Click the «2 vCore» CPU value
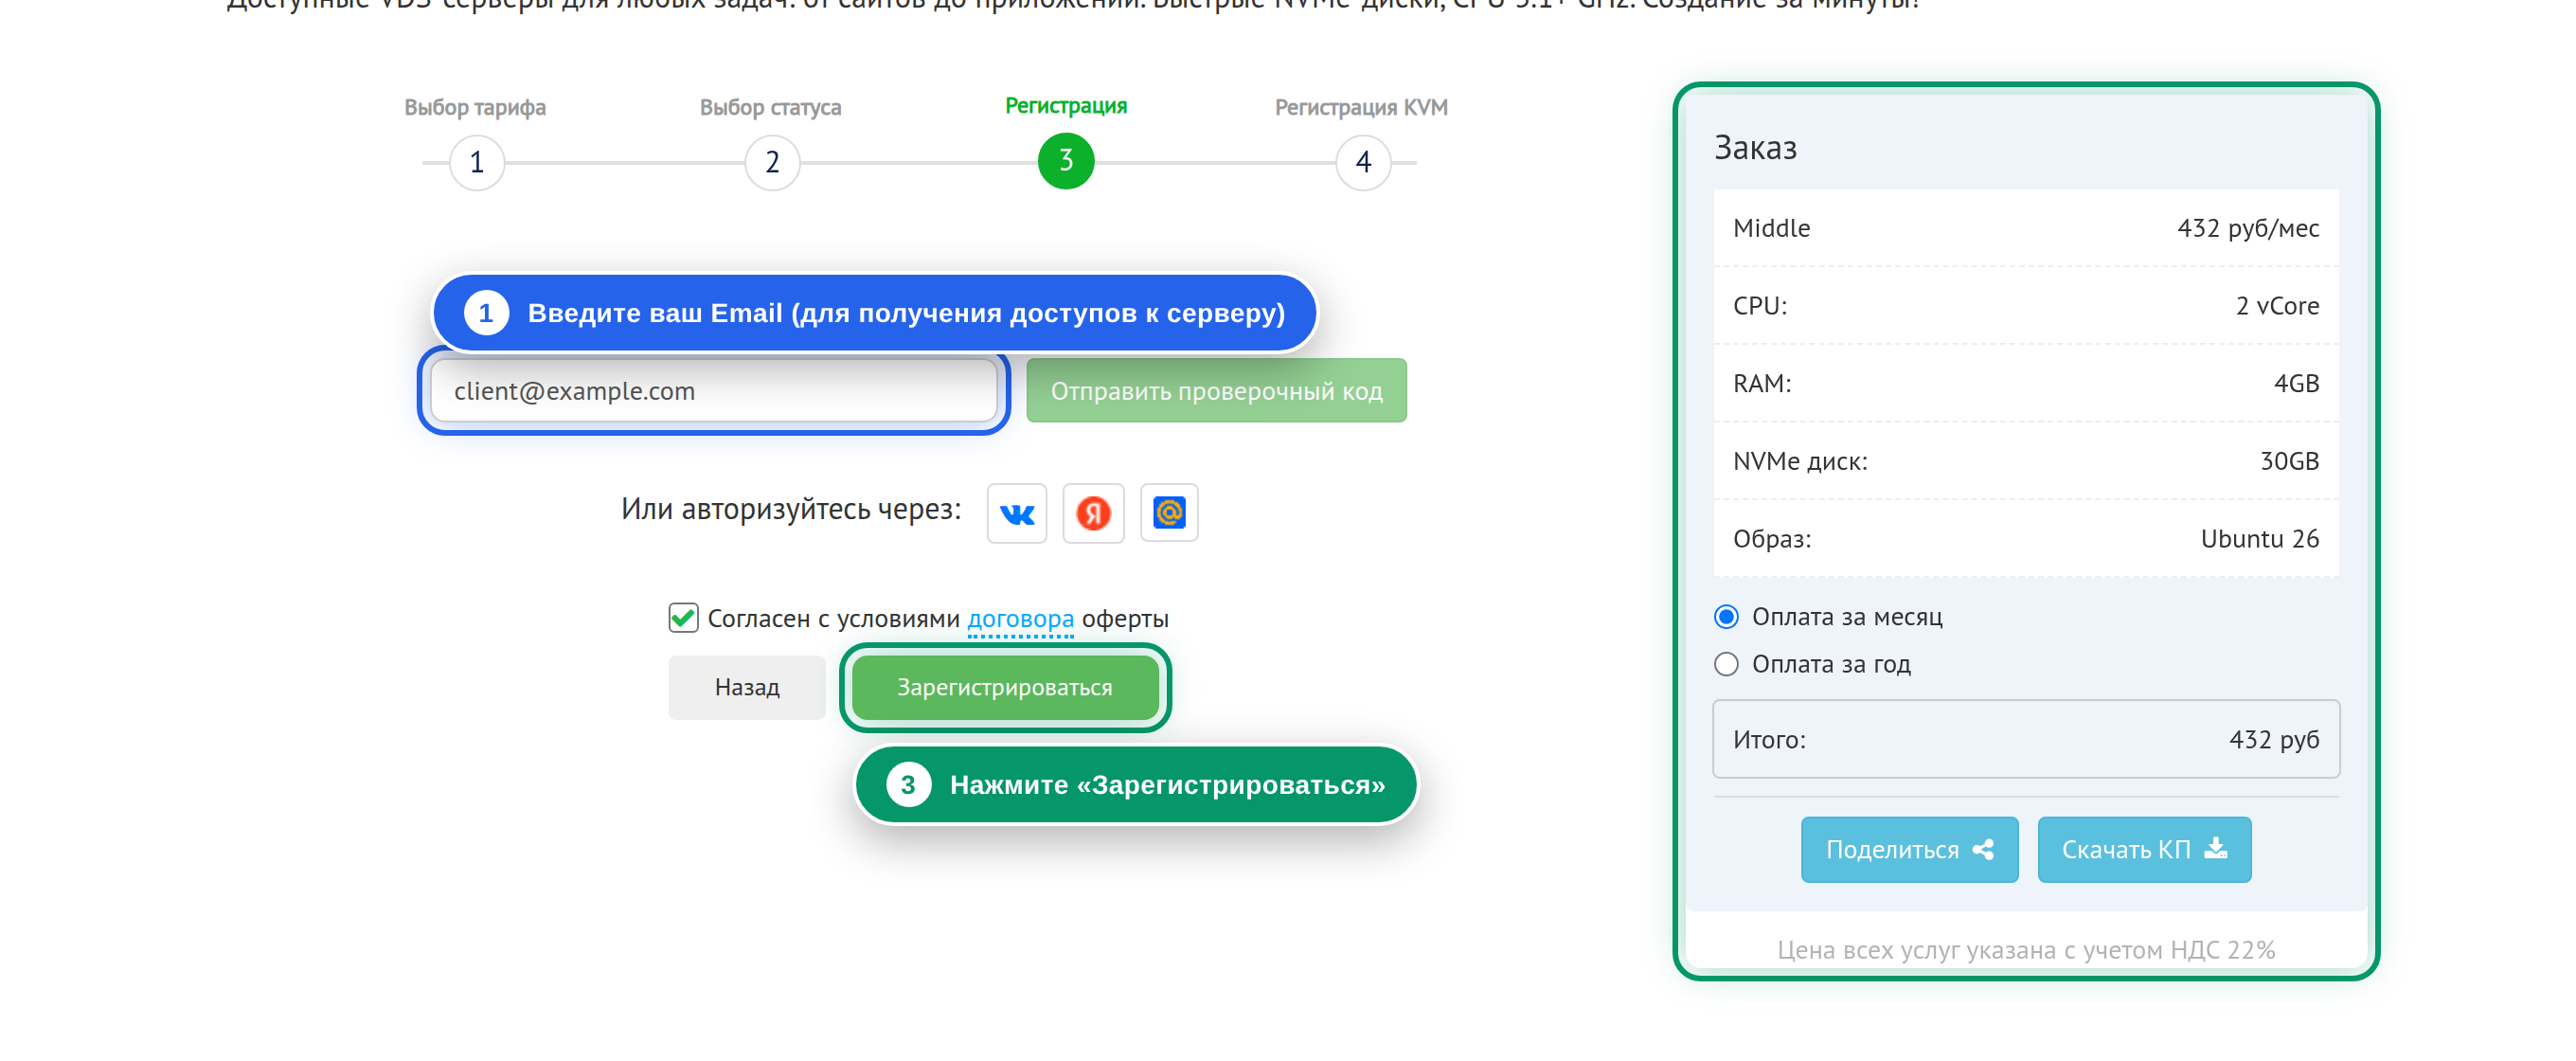This screenshot has width=2576, height=1061. tap(2277, 306)
